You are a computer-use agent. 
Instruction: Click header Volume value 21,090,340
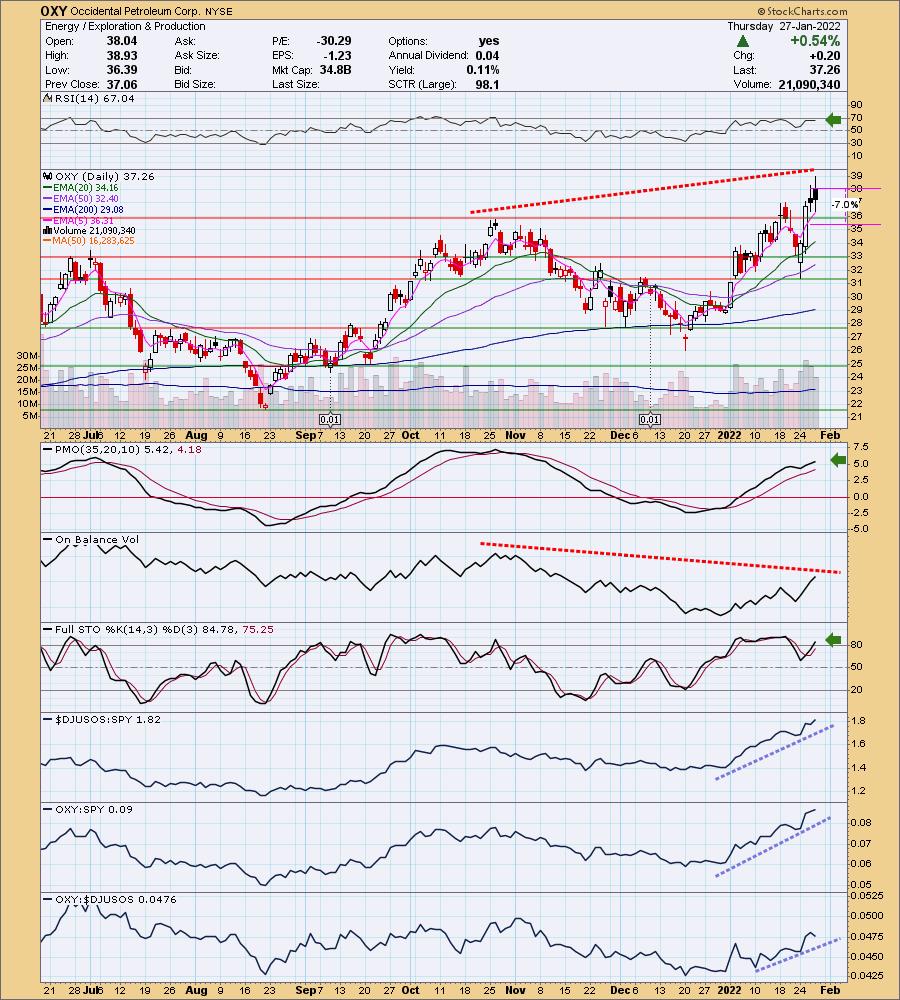[809, 84]
